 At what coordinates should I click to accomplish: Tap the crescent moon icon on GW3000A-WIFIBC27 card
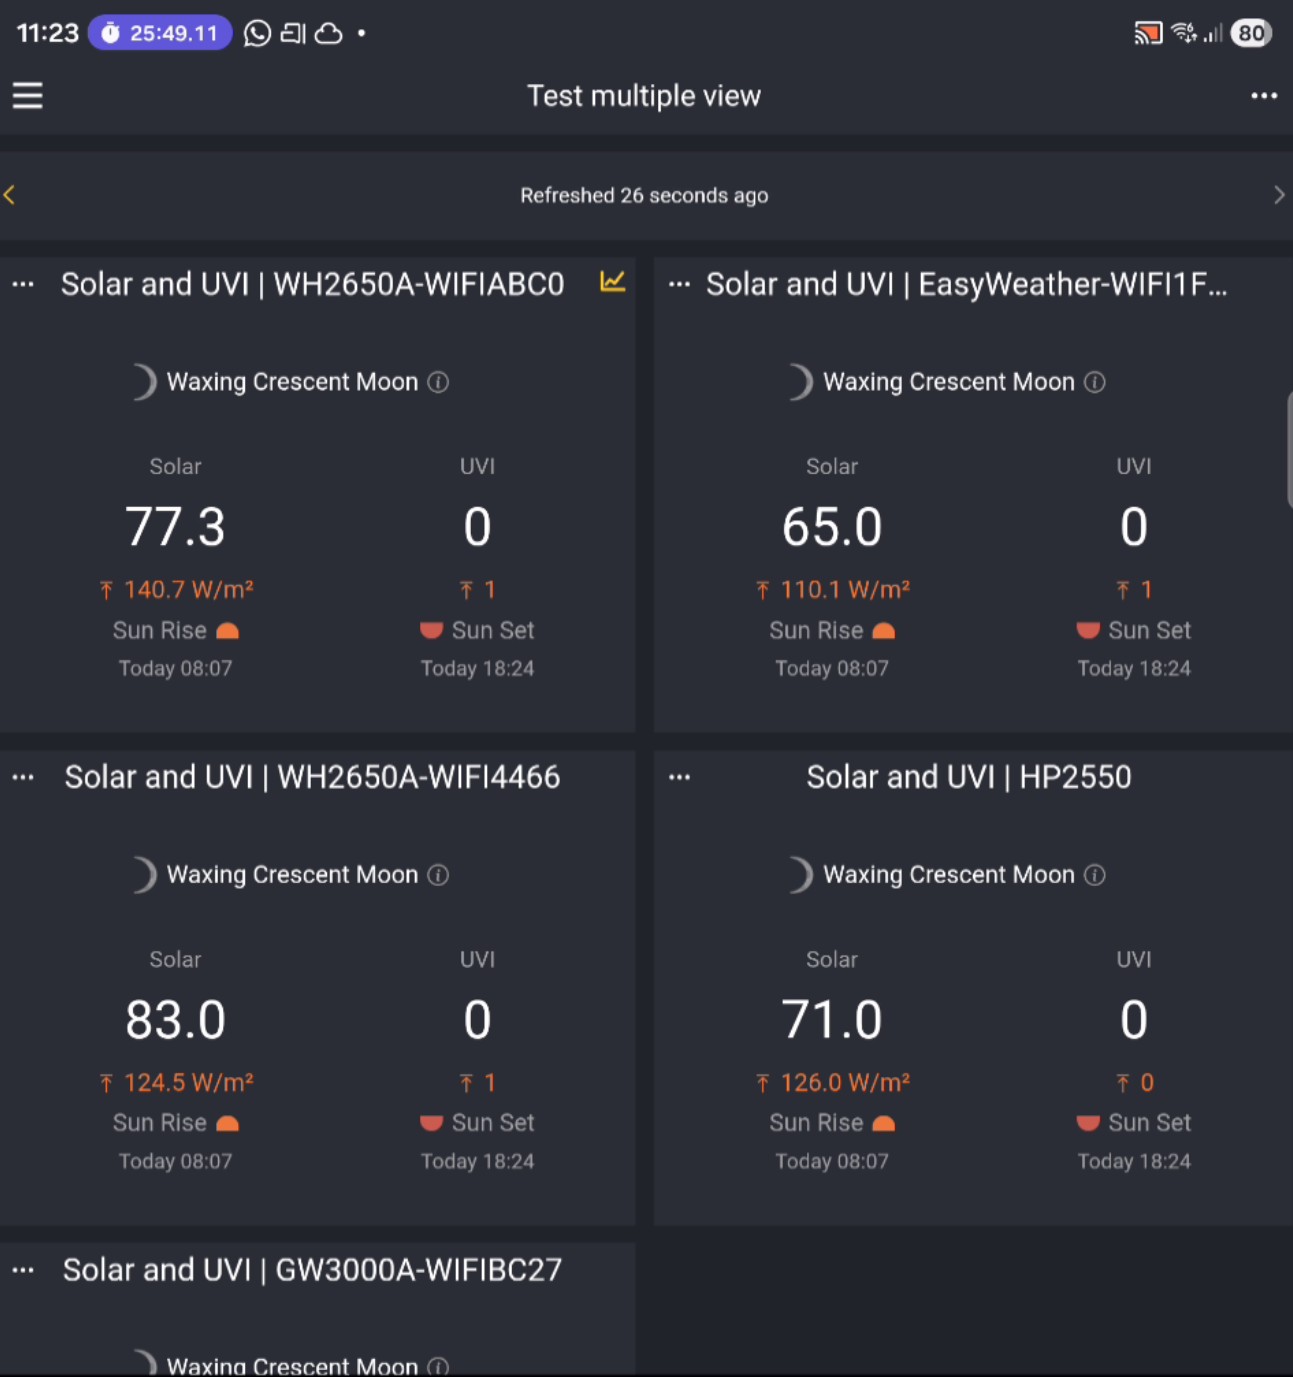[143, 1362]
